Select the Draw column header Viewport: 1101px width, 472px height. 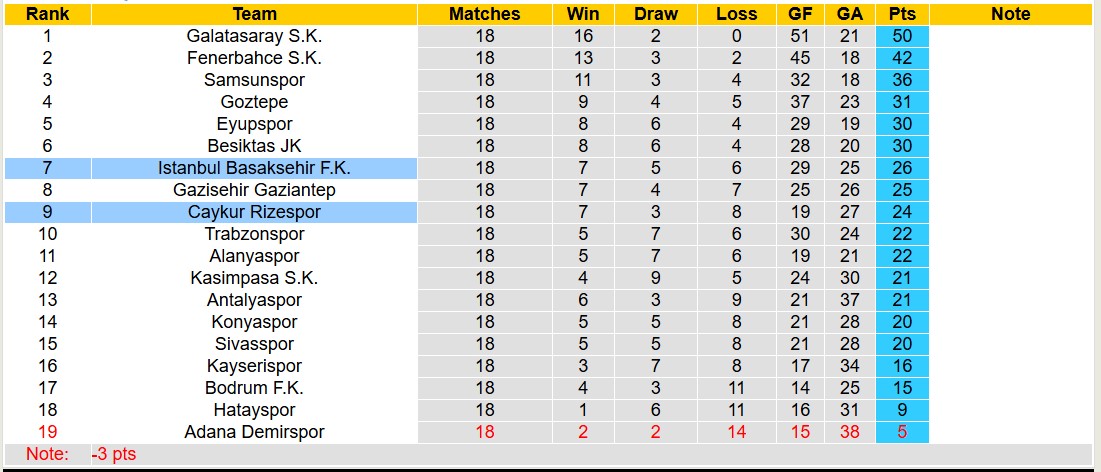656,14
